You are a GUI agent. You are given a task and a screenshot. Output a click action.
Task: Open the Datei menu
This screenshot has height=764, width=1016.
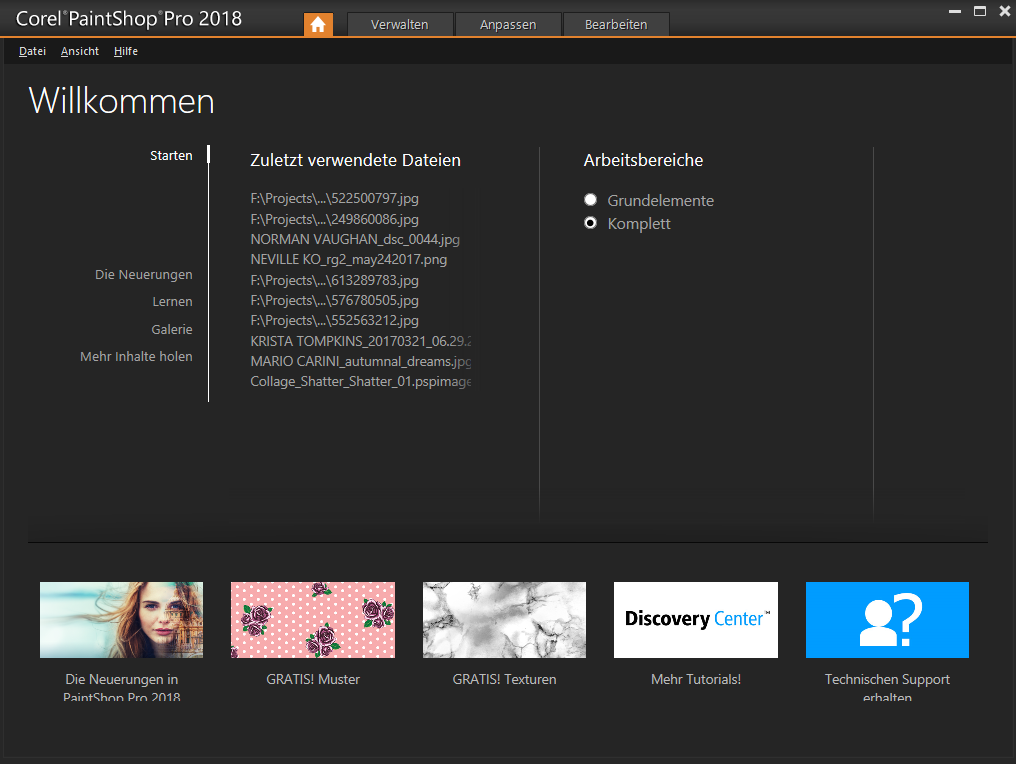tap(32, 51)
